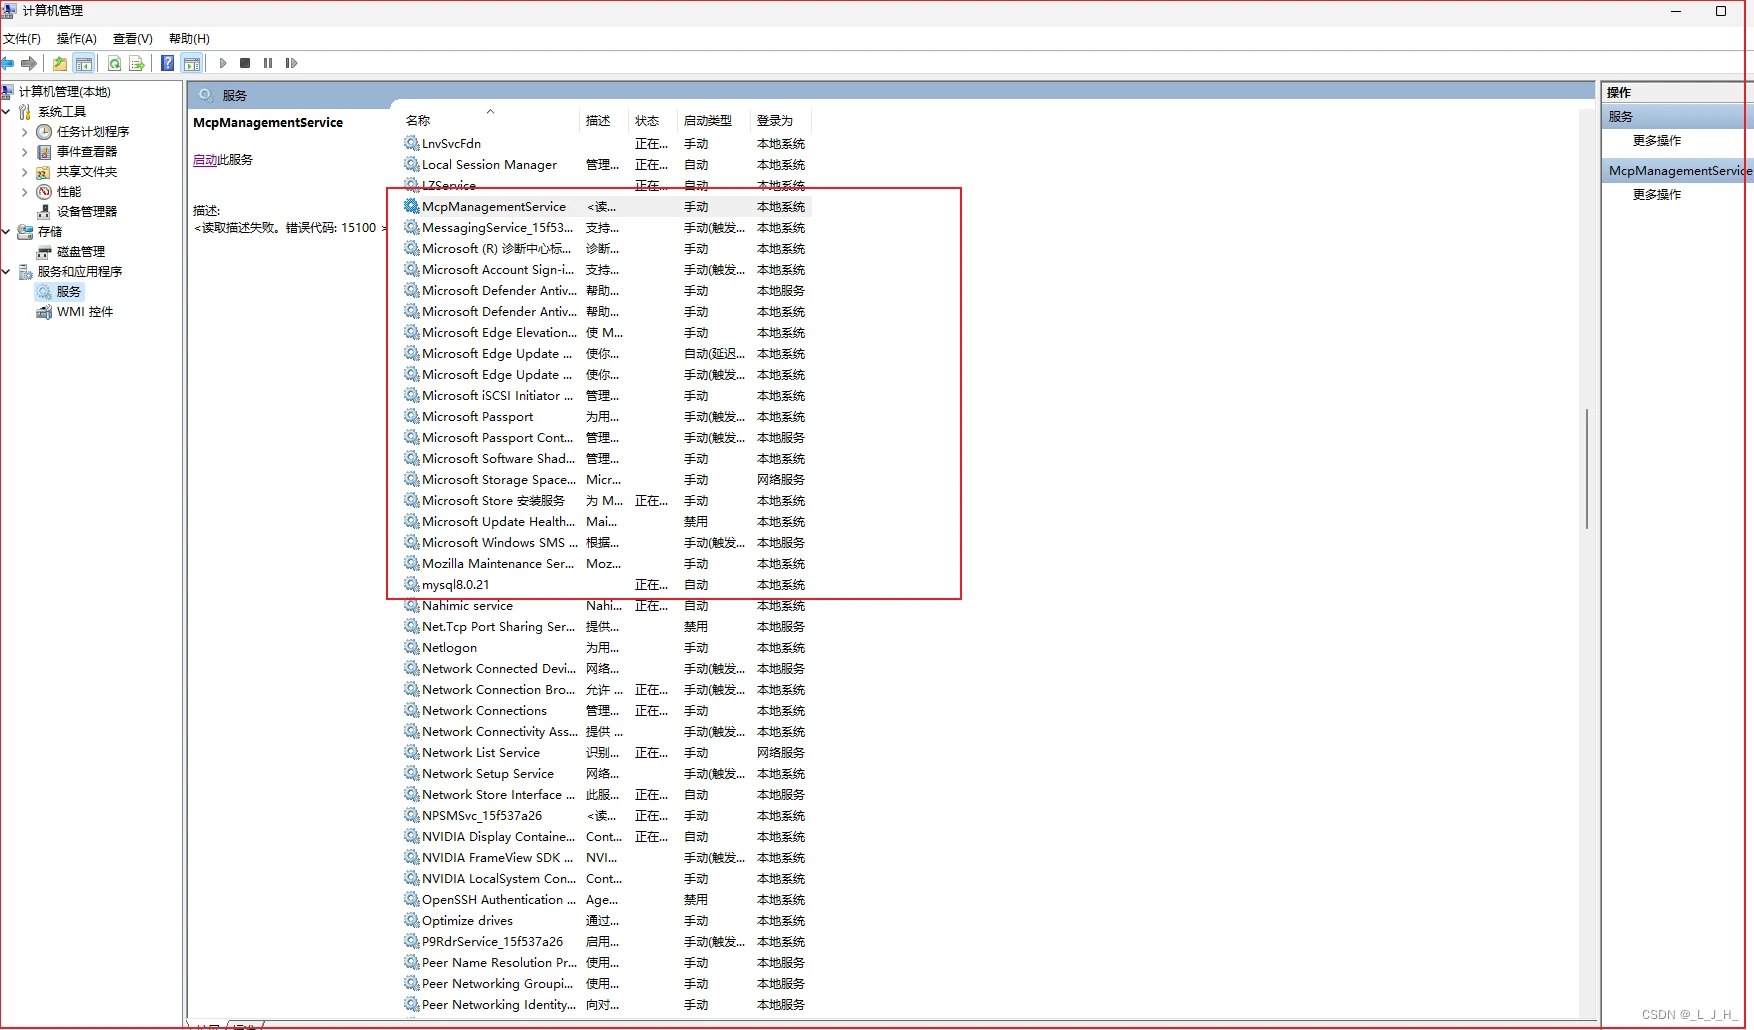Select the mysql8.0.21 service row

pyautogui.click(x=456, y=585)
